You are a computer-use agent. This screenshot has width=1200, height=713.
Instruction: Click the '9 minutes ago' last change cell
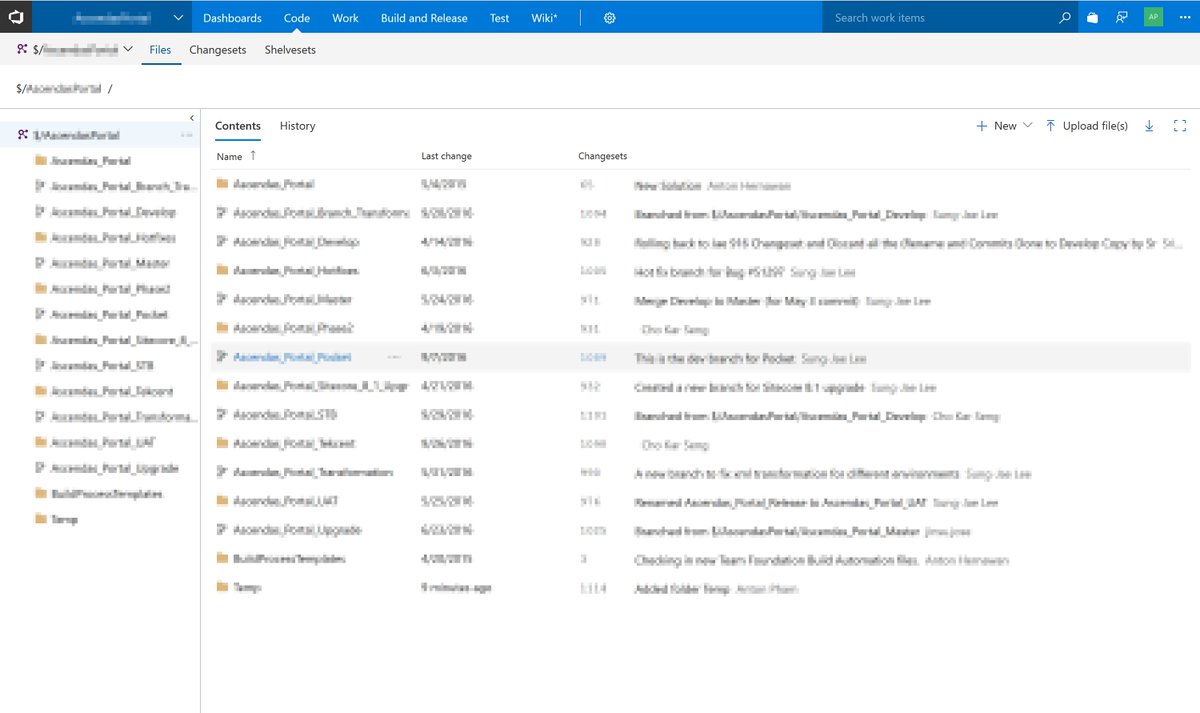(x=456, y=589)
